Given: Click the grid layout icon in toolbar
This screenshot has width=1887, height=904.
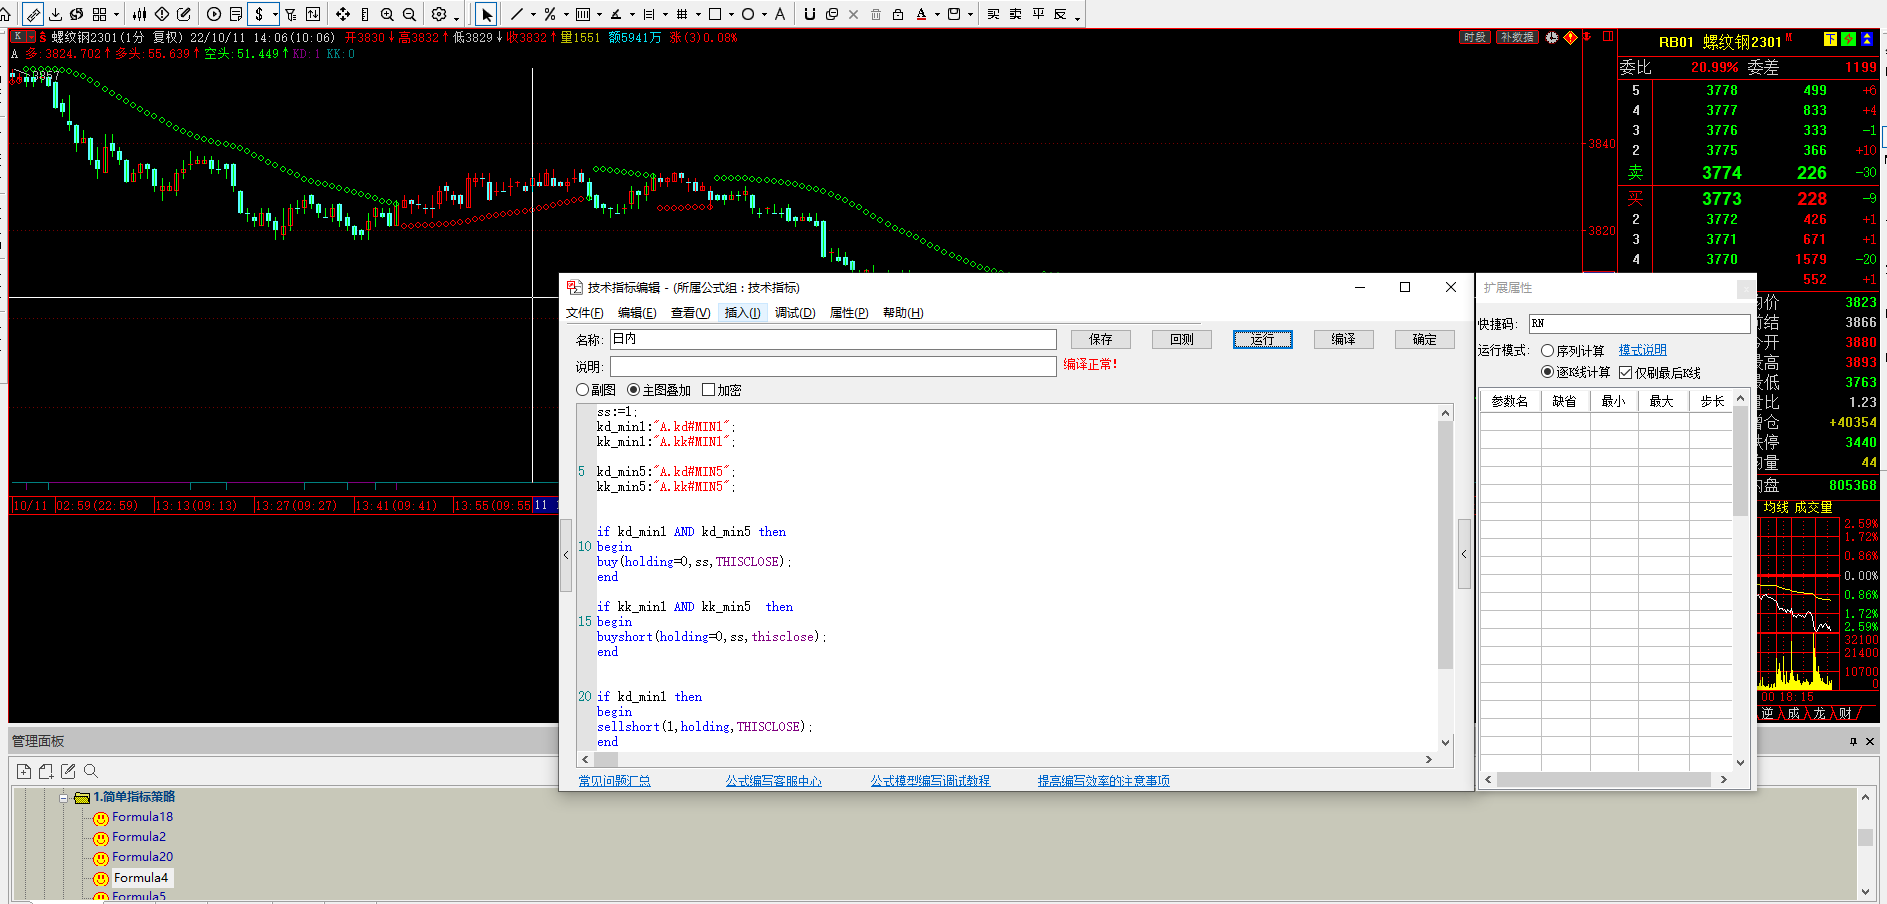Looking at the screenshot, I should 99,14.
